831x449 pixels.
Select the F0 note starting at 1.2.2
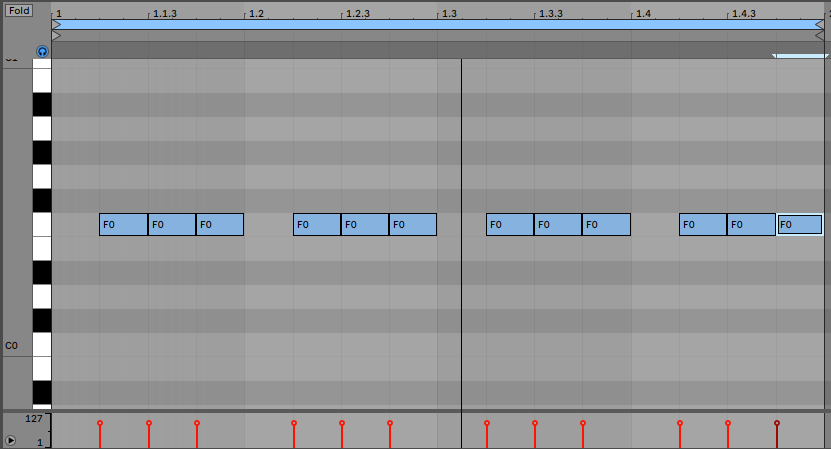tap(317, 224)
